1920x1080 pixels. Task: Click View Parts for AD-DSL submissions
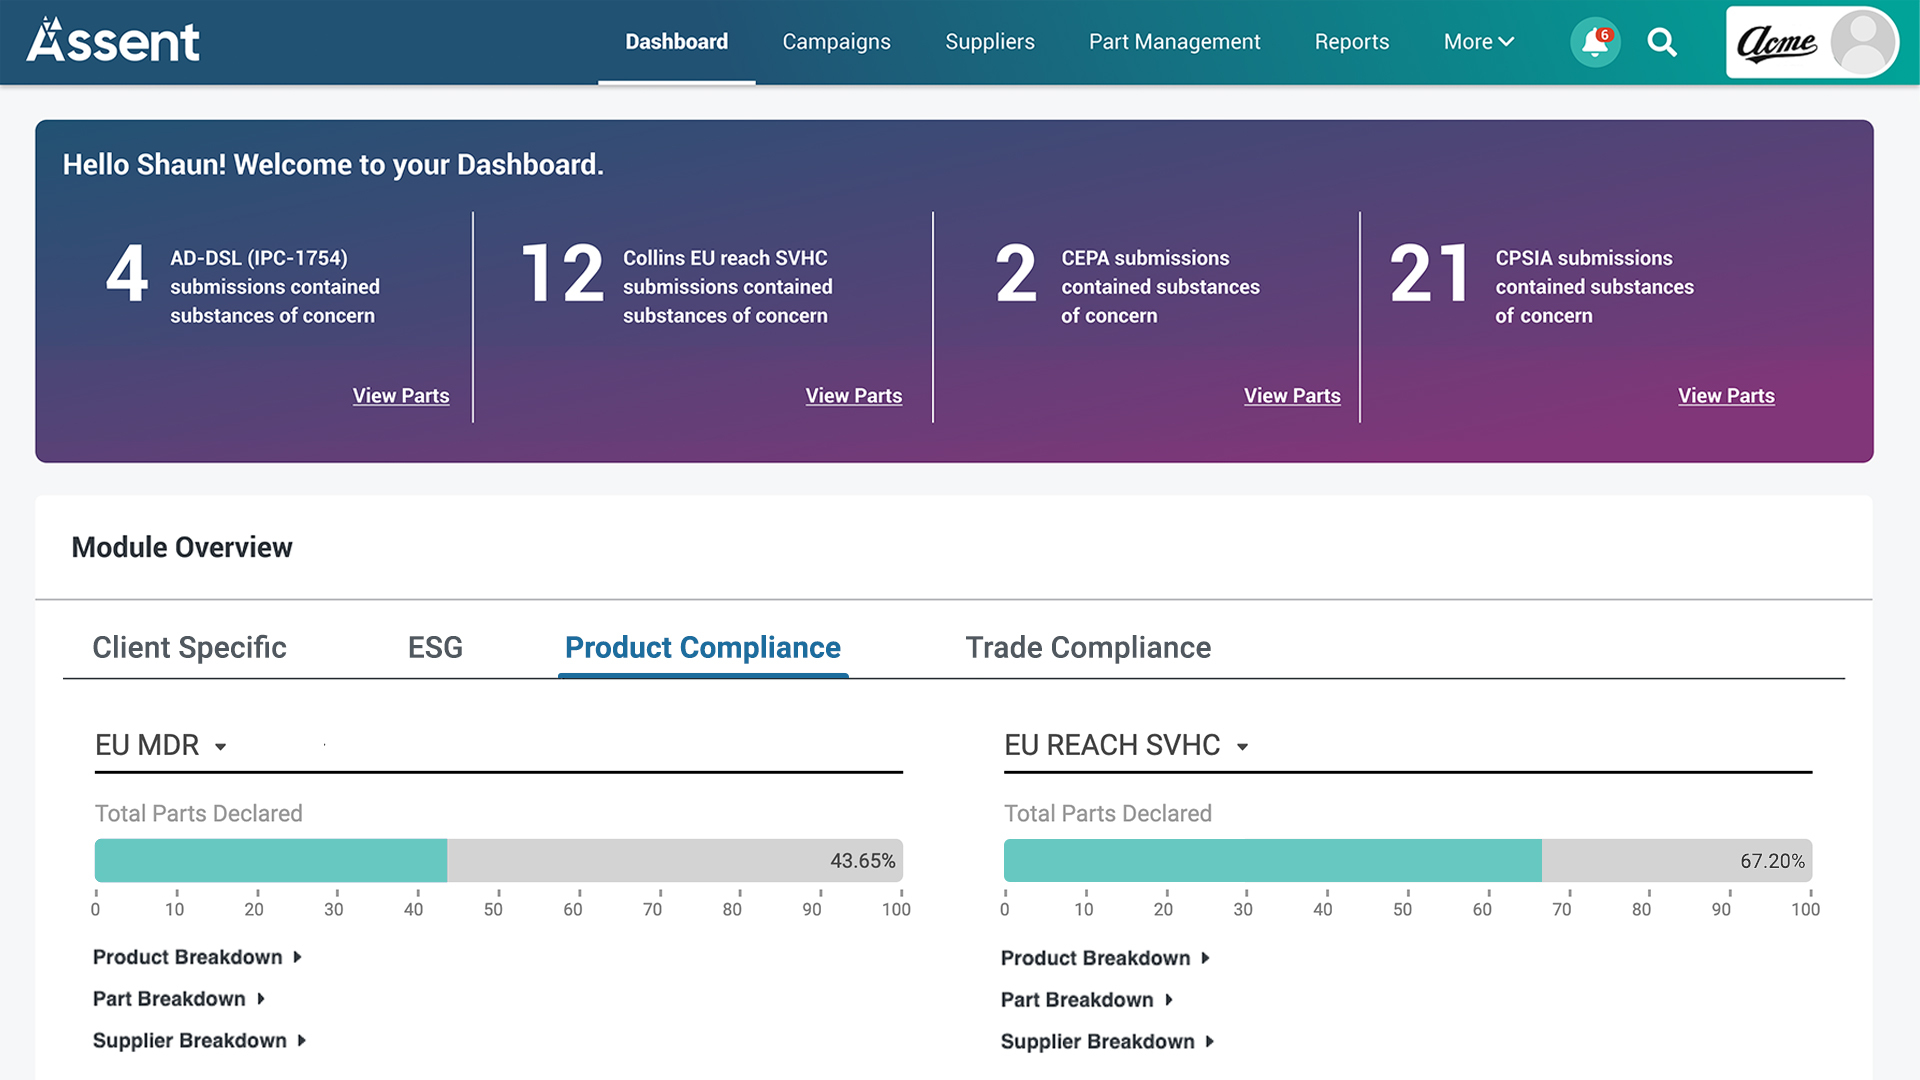pyautogui.click(x=401, y=396)
